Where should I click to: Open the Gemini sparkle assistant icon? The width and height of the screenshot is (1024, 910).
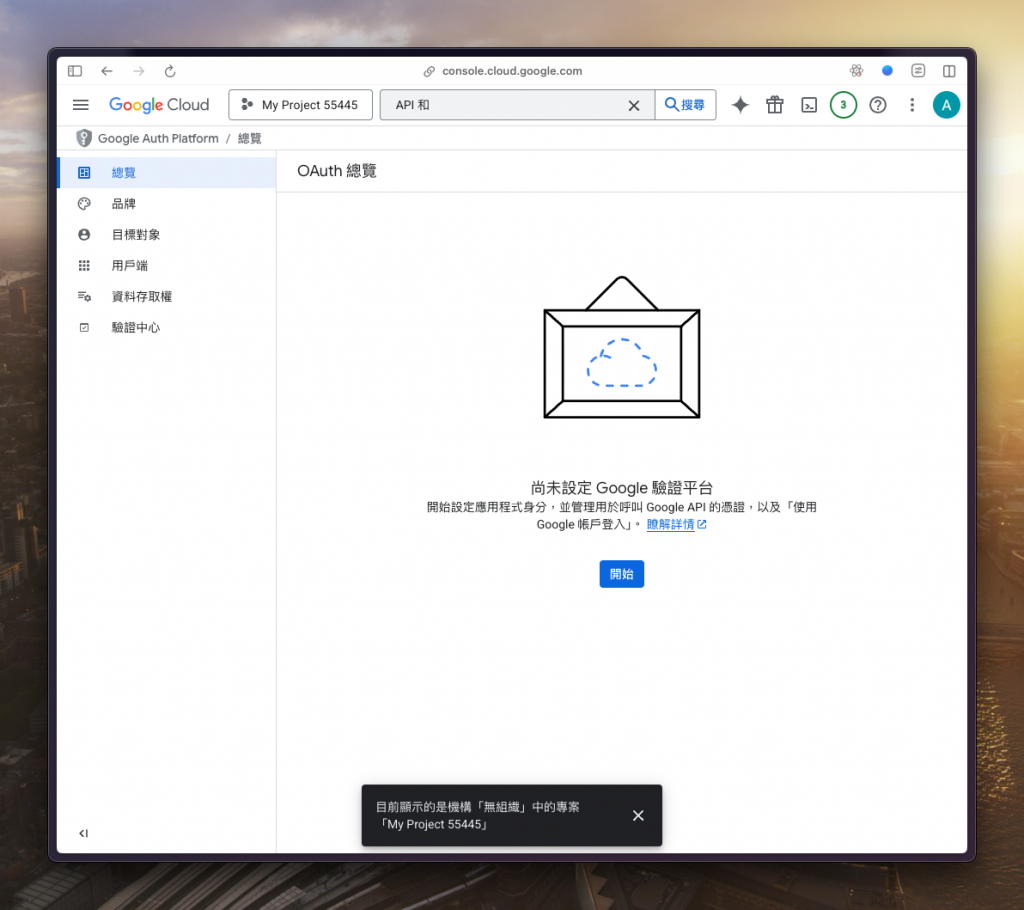click(740, 105)
